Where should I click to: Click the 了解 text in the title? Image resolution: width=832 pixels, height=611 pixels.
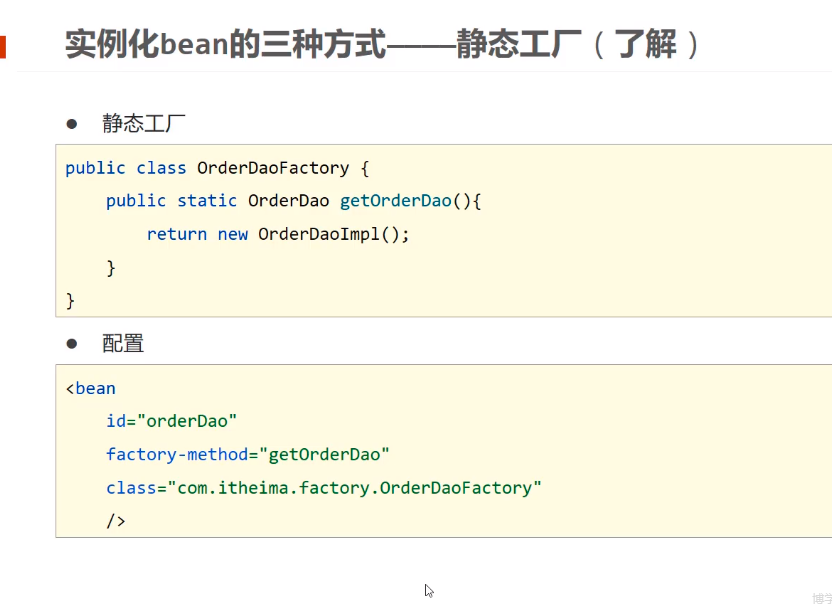point(646,45)
